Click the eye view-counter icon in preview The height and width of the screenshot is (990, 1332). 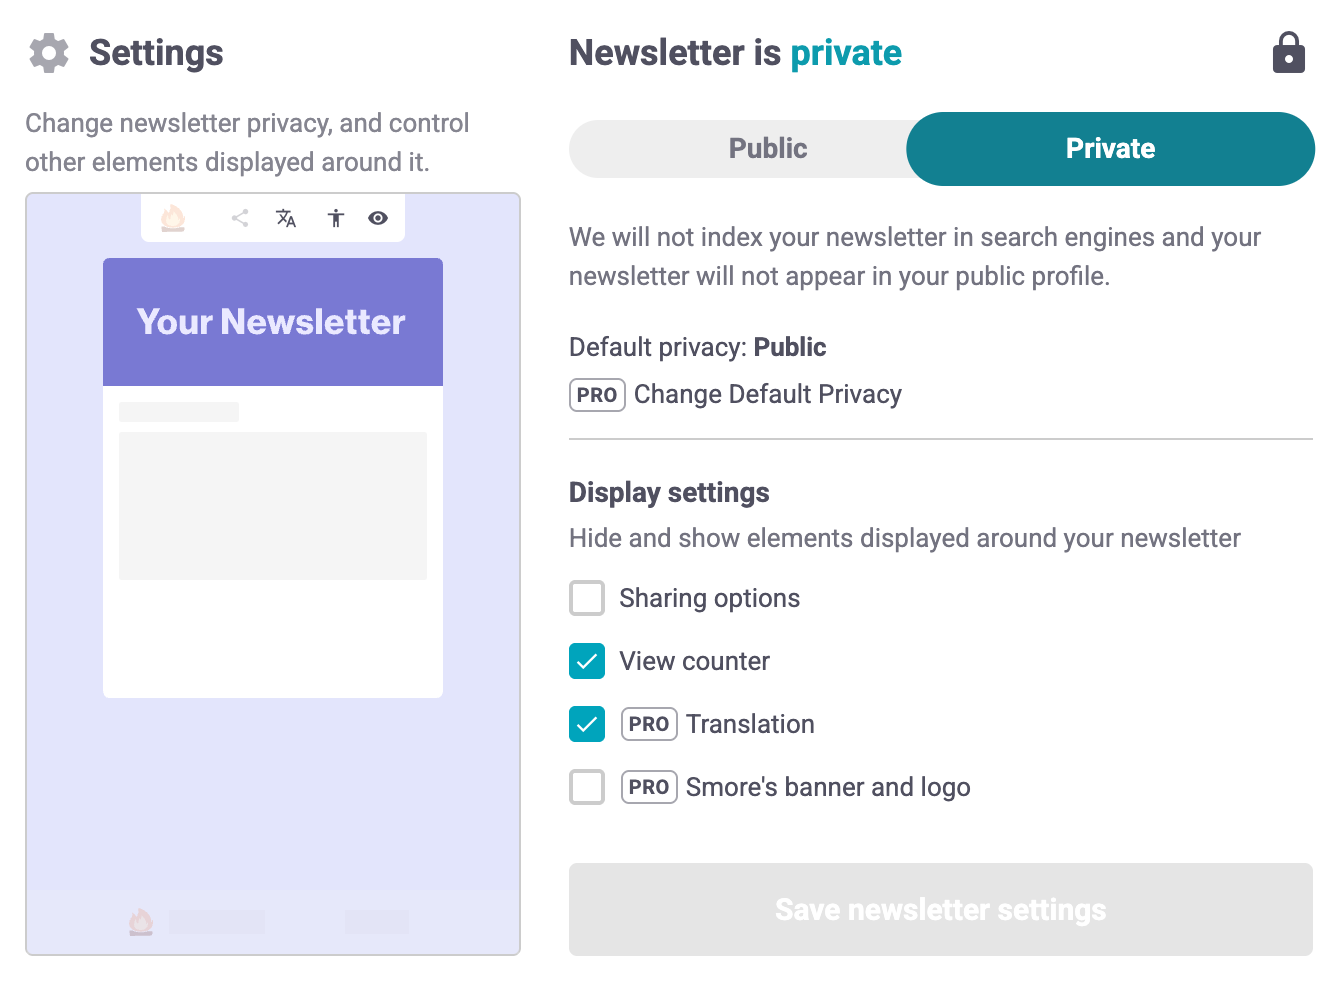coord(378,218)
